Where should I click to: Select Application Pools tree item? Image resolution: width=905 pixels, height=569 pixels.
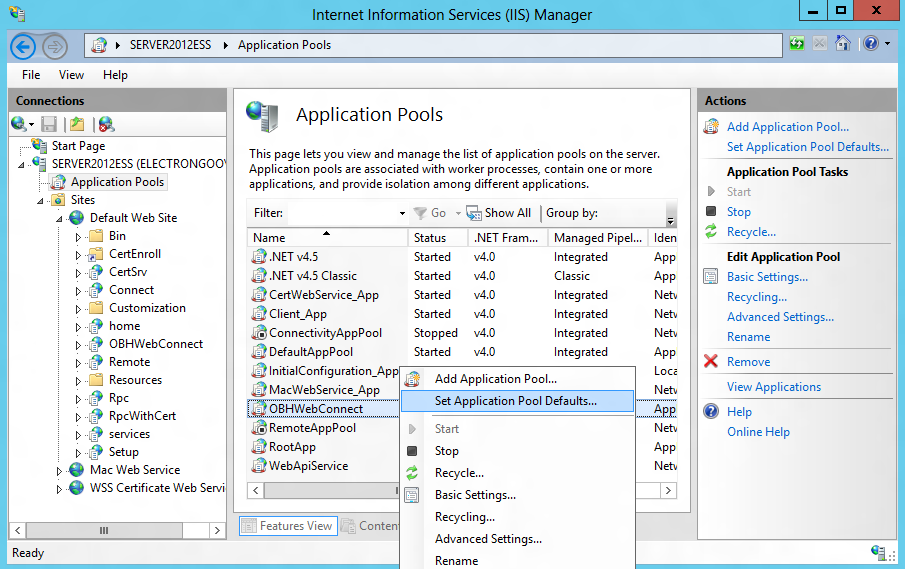(x=117, y=182)
